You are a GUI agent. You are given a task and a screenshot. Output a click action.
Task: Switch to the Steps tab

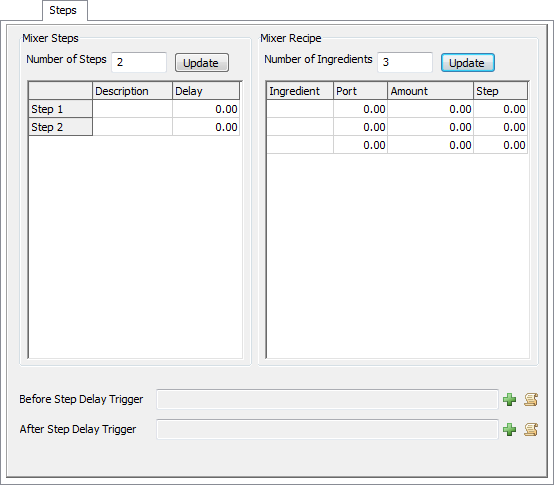tap(63, 10)
